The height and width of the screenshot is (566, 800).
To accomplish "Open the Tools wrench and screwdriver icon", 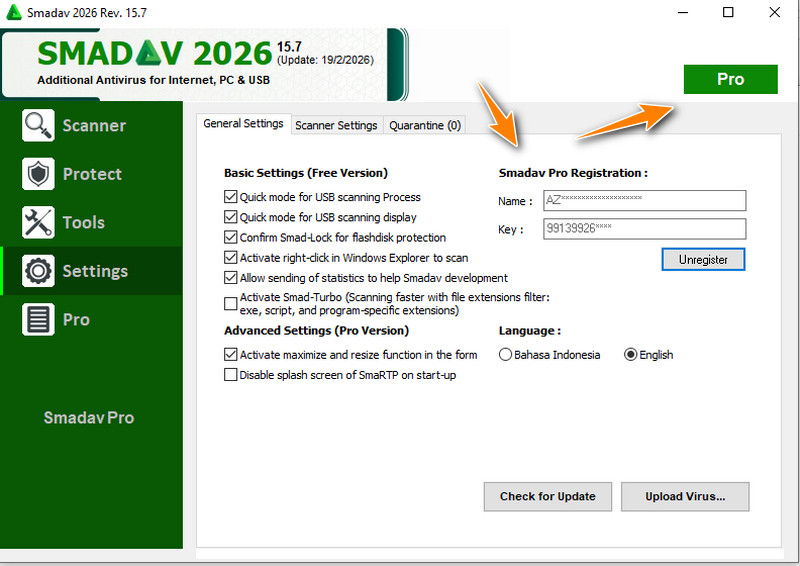I will tap(38, 222).
